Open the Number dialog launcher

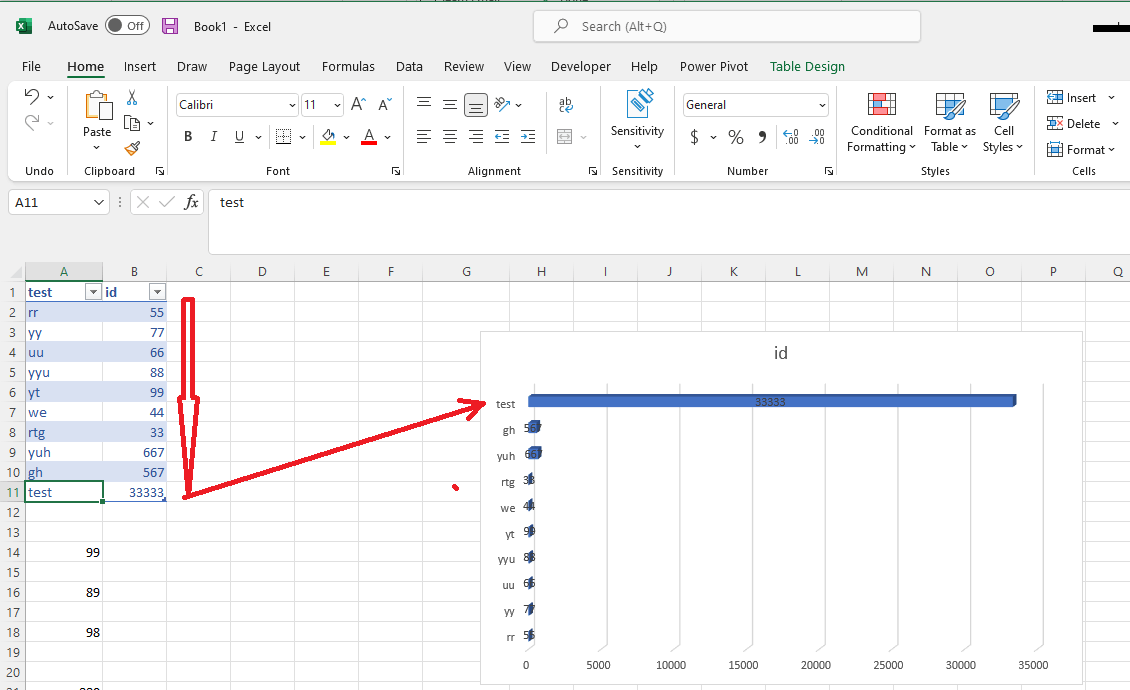click(x=829, y=171)
